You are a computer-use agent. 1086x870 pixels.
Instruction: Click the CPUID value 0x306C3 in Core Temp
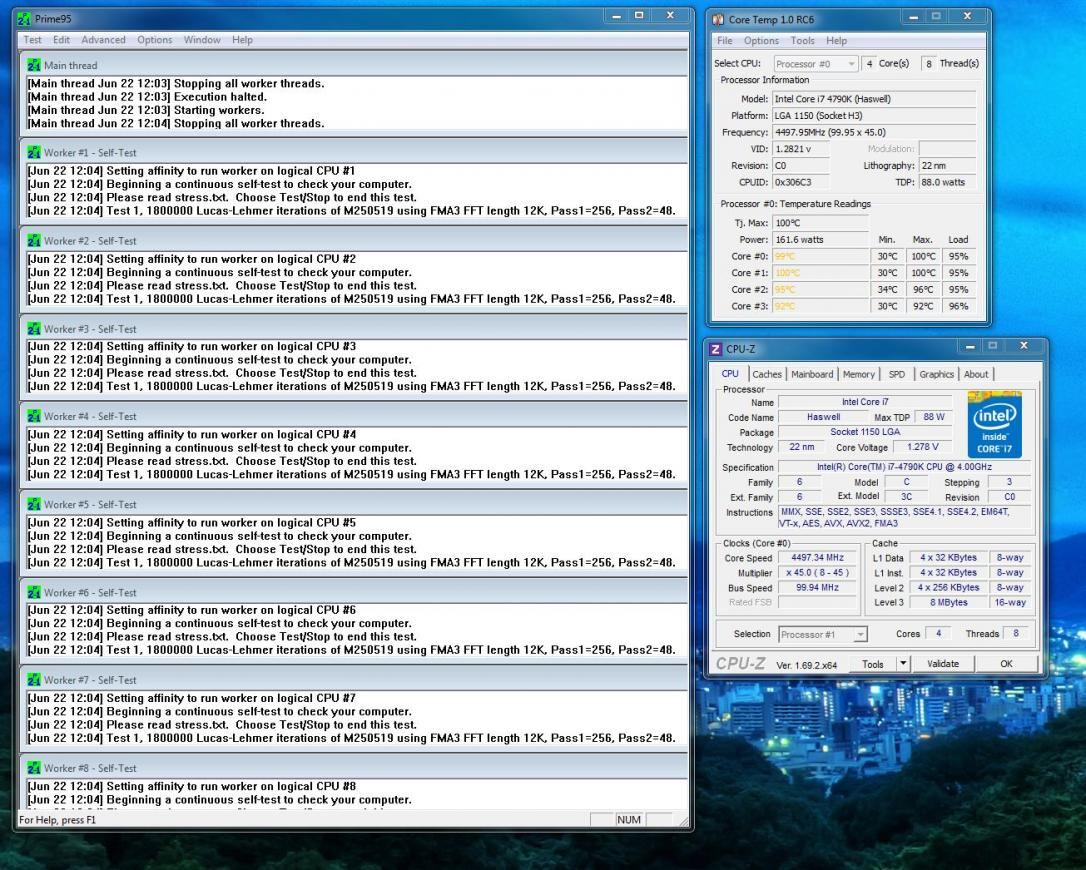click(x=801, y=182)
